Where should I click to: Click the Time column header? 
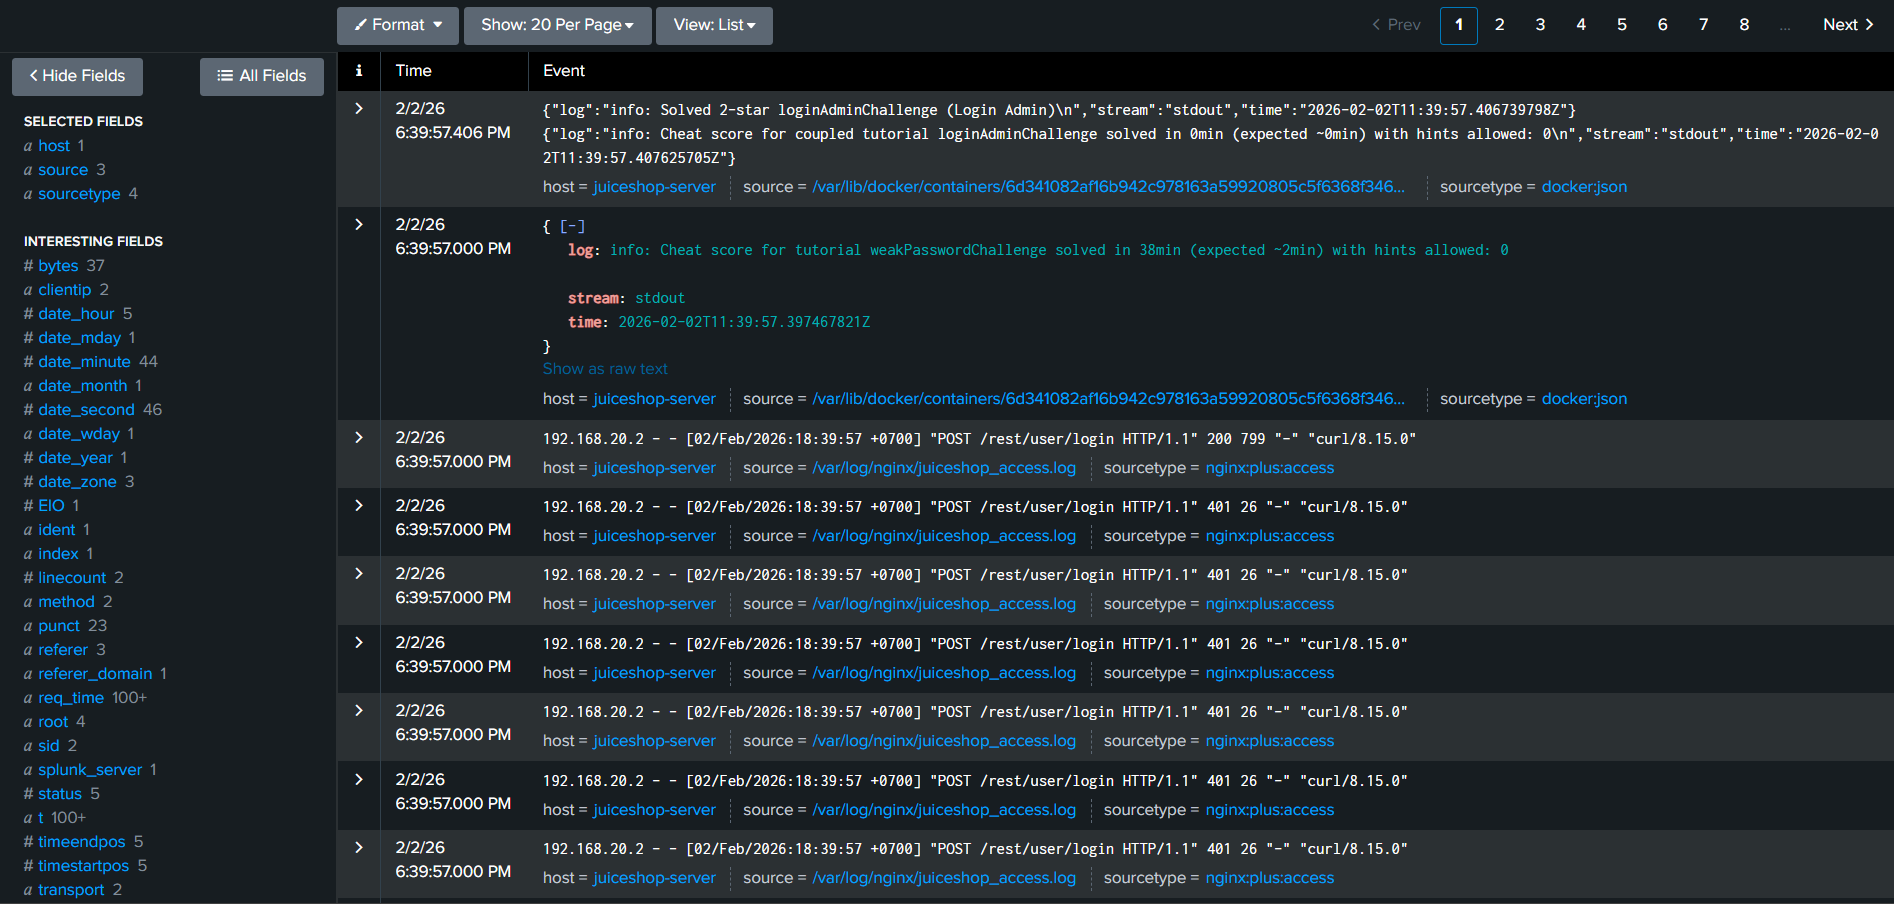[x=413, y=71]
